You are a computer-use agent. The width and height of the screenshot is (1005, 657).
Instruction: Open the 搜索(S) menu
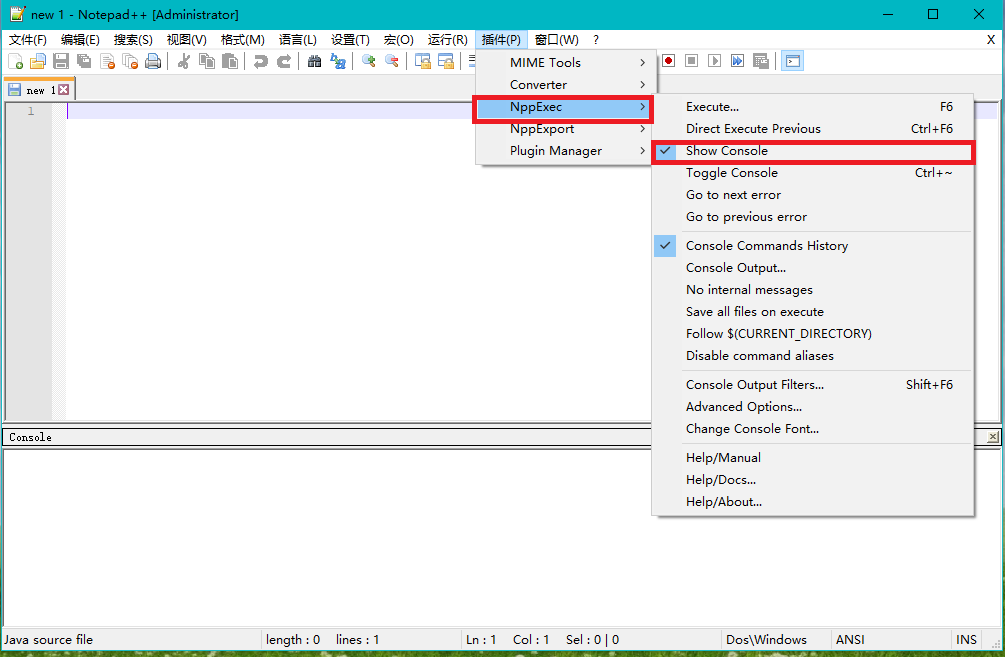133,40
